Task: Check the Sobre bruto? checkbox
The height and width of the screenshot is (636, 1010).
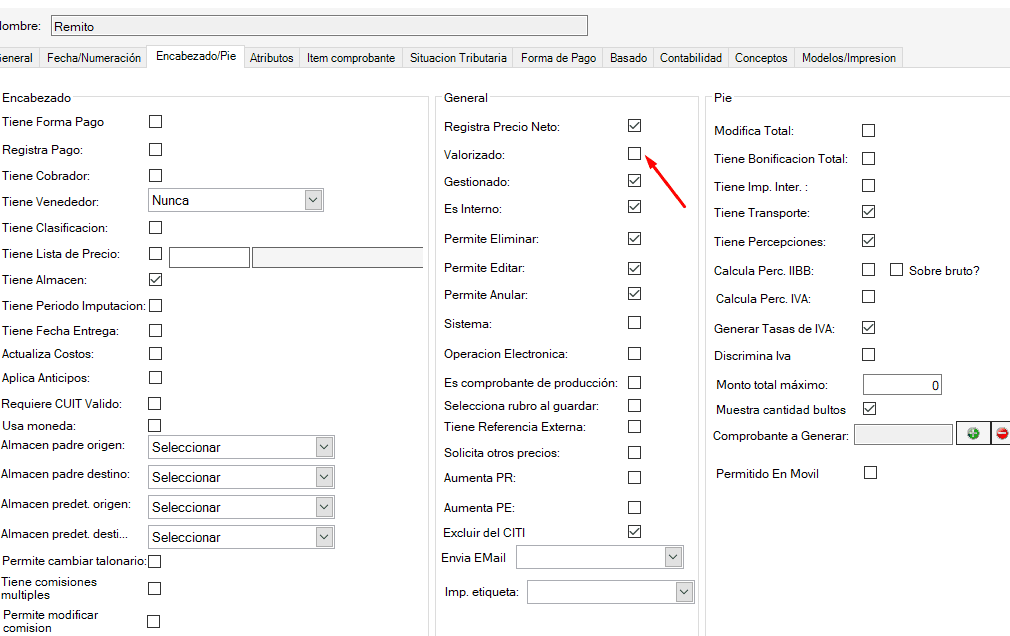Action: click(x=896, y=270)
